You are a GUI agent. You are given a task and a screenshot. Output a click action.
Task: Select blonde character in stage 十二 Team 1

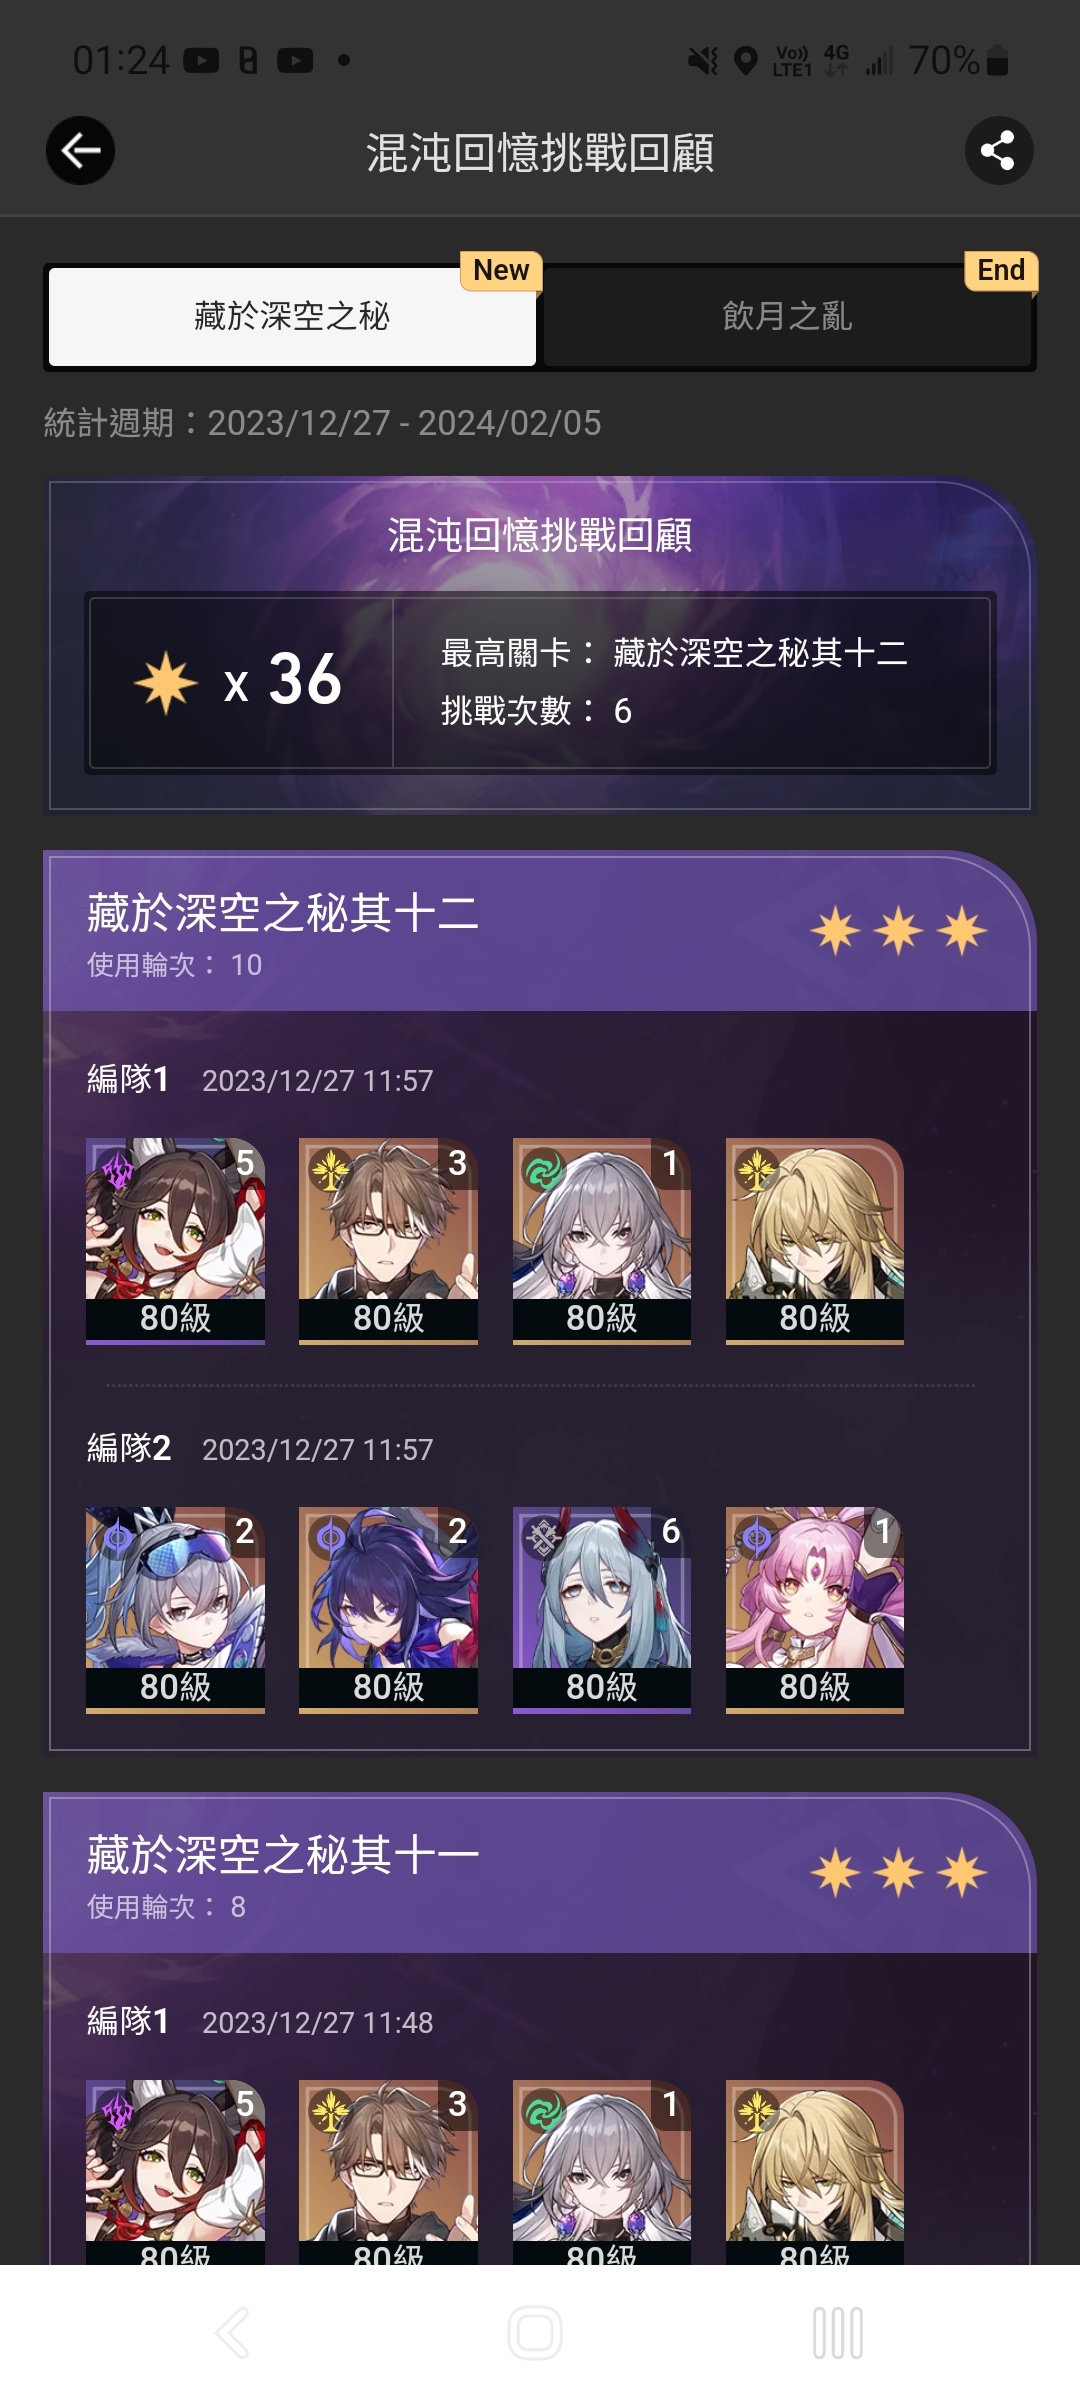pyautogui.click(x=814, y=1241)
